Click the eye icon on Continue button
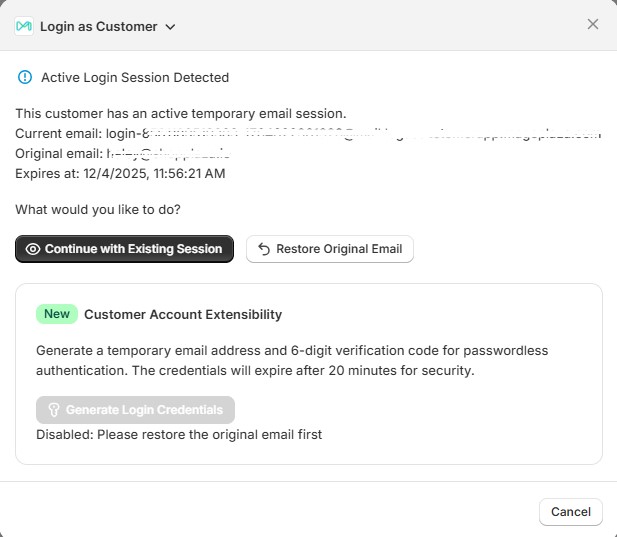The width and height of the screenshot is (617, 537). coord(33,249)
